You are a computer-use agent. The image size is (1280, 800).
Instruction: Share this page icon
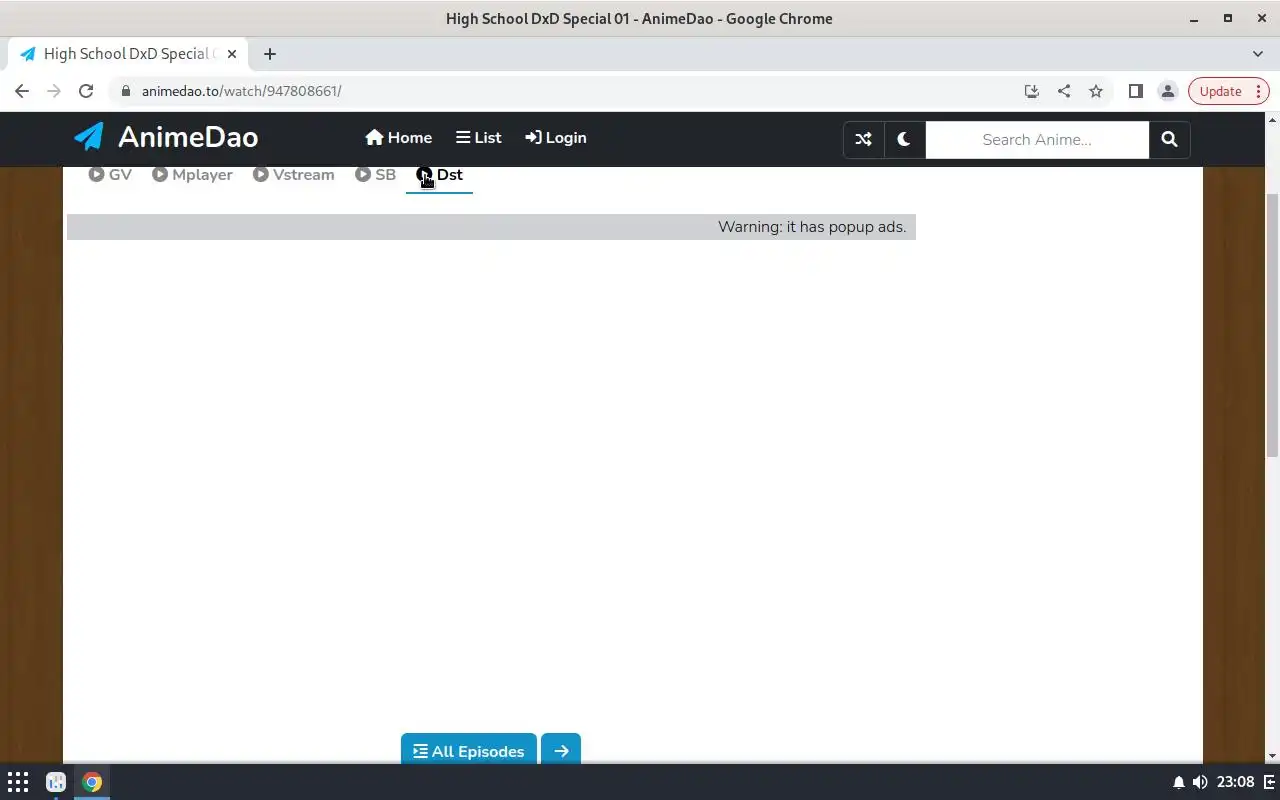(x=1064, y=91)
